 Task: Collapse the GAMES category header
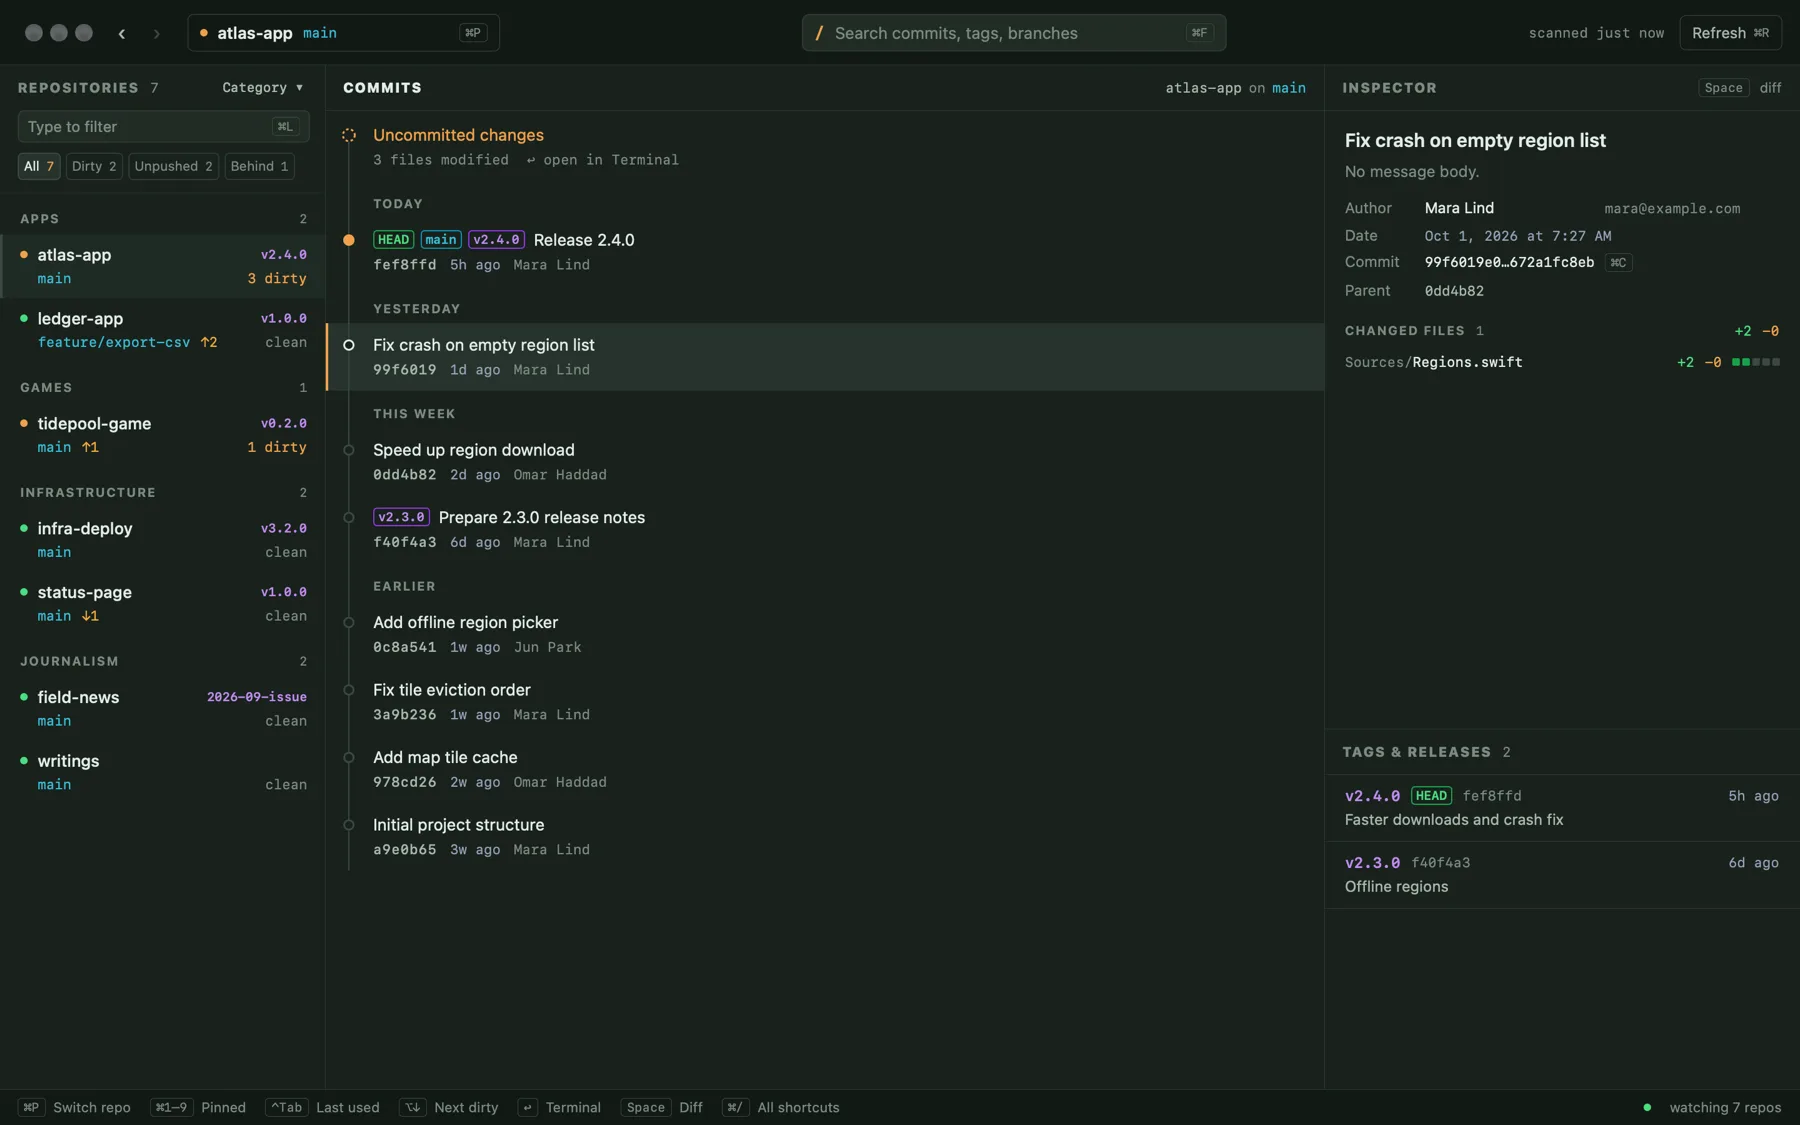pos(163,388)
